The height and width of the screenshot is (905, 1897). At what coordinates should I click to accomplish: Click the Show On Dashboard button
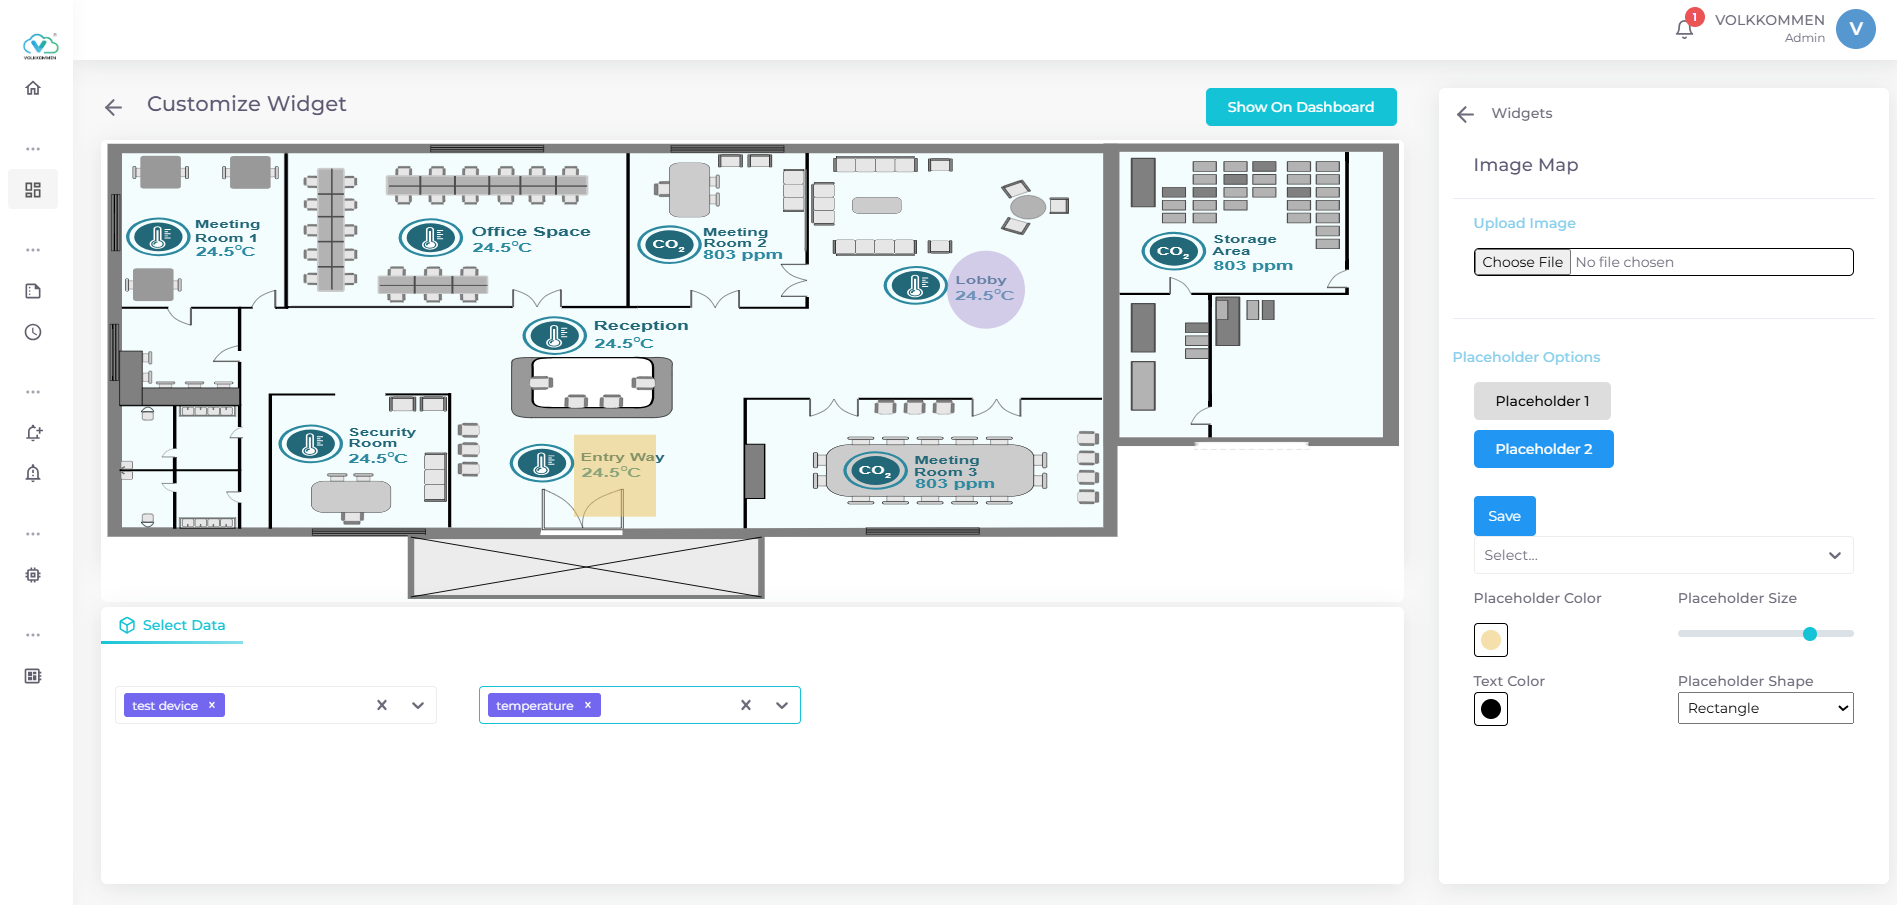[x=1301, y=107]
